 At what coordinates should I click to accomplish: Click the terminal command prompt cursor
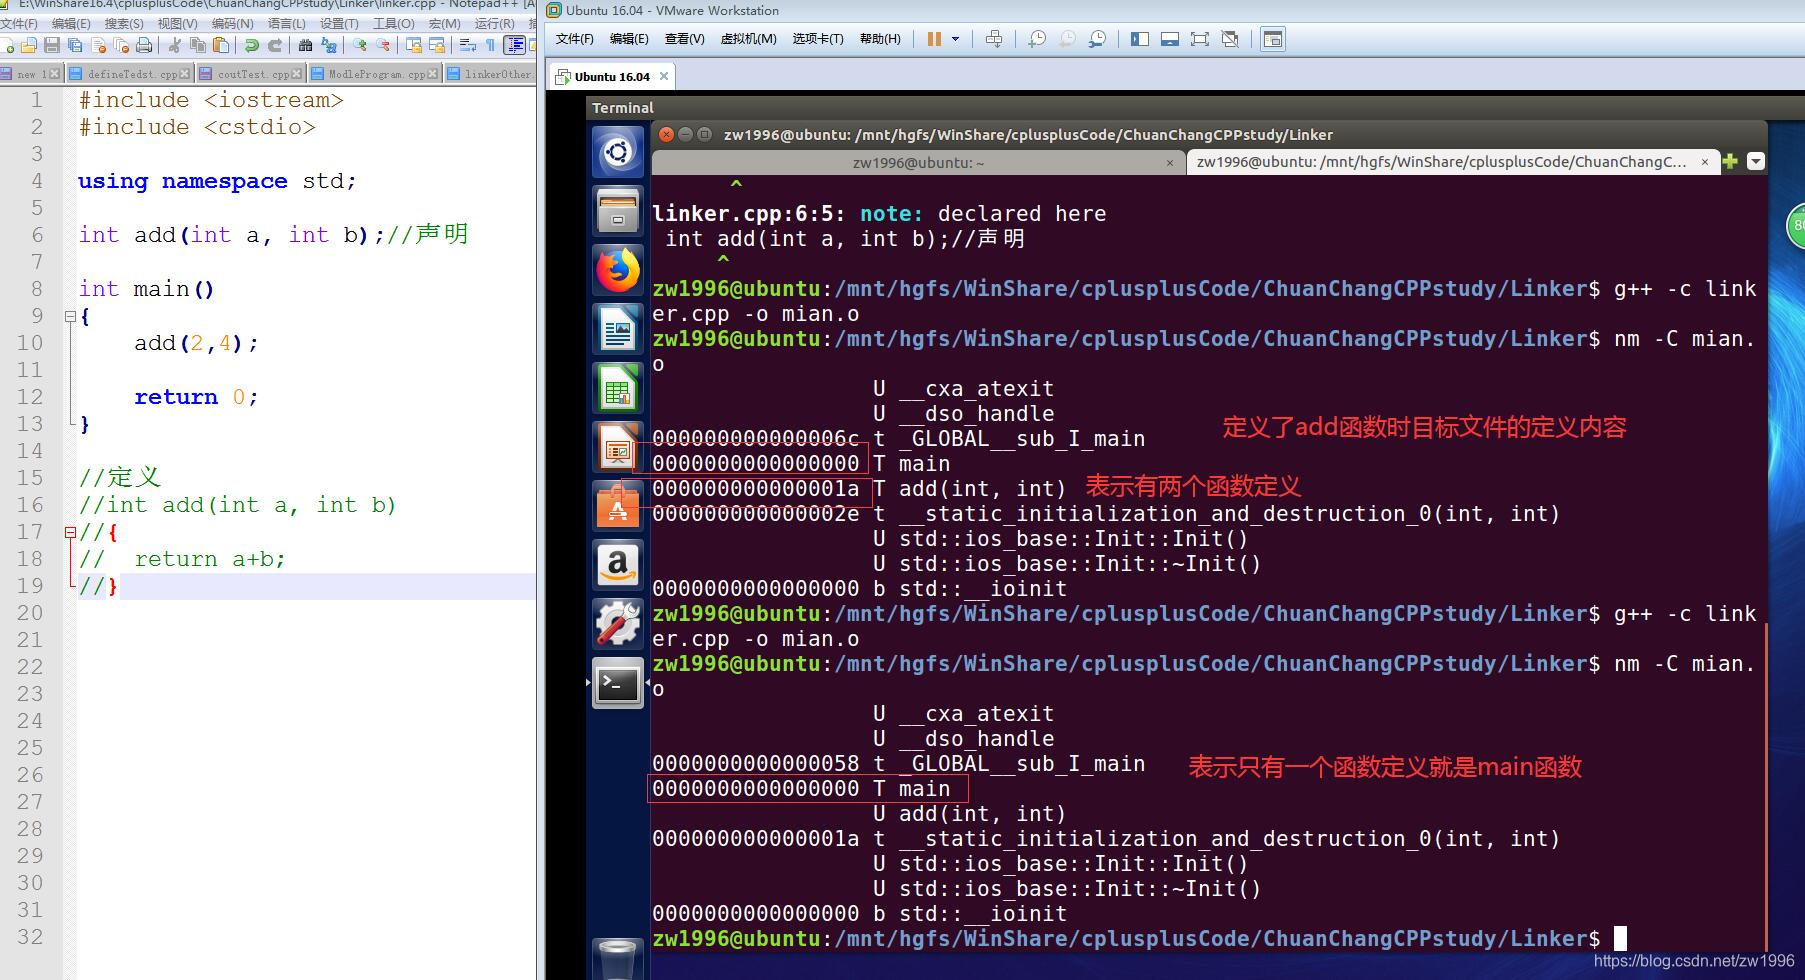(x=1620, y=938)
